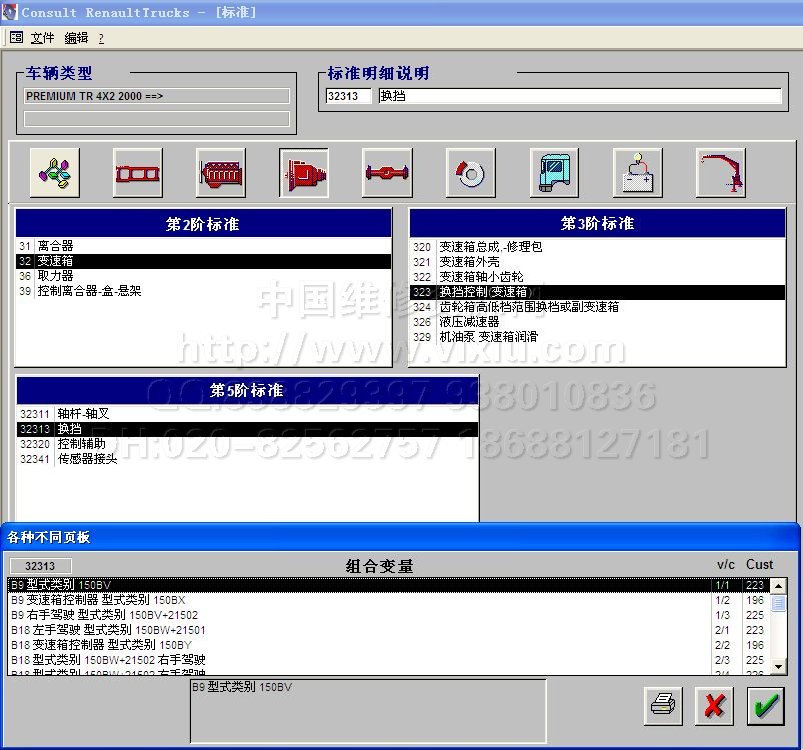Open the 编辑 menu
Screen dimensions: 803x750
[76, 38]
